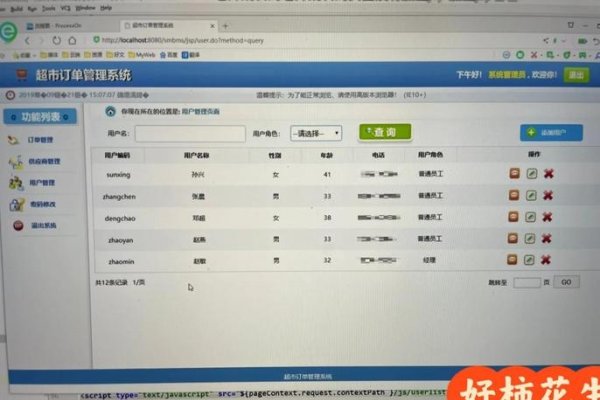This screenshot has height=400, width=600.
Task: Open the MyWeb bookmark folder
Action: coord(142,55)
